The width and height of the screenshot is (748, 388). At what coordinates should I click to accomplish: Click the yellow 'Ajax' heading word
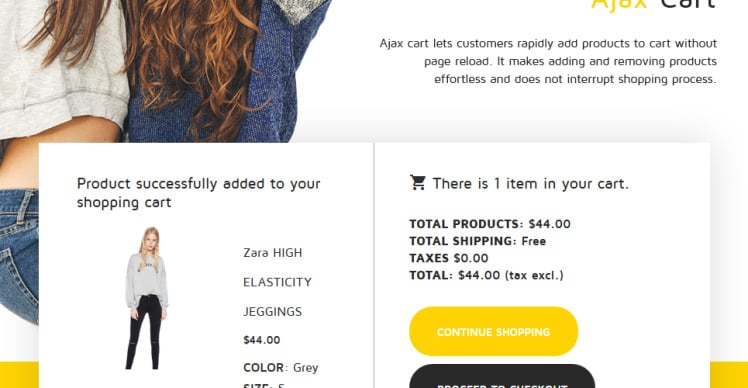click(x=619, y=4)
